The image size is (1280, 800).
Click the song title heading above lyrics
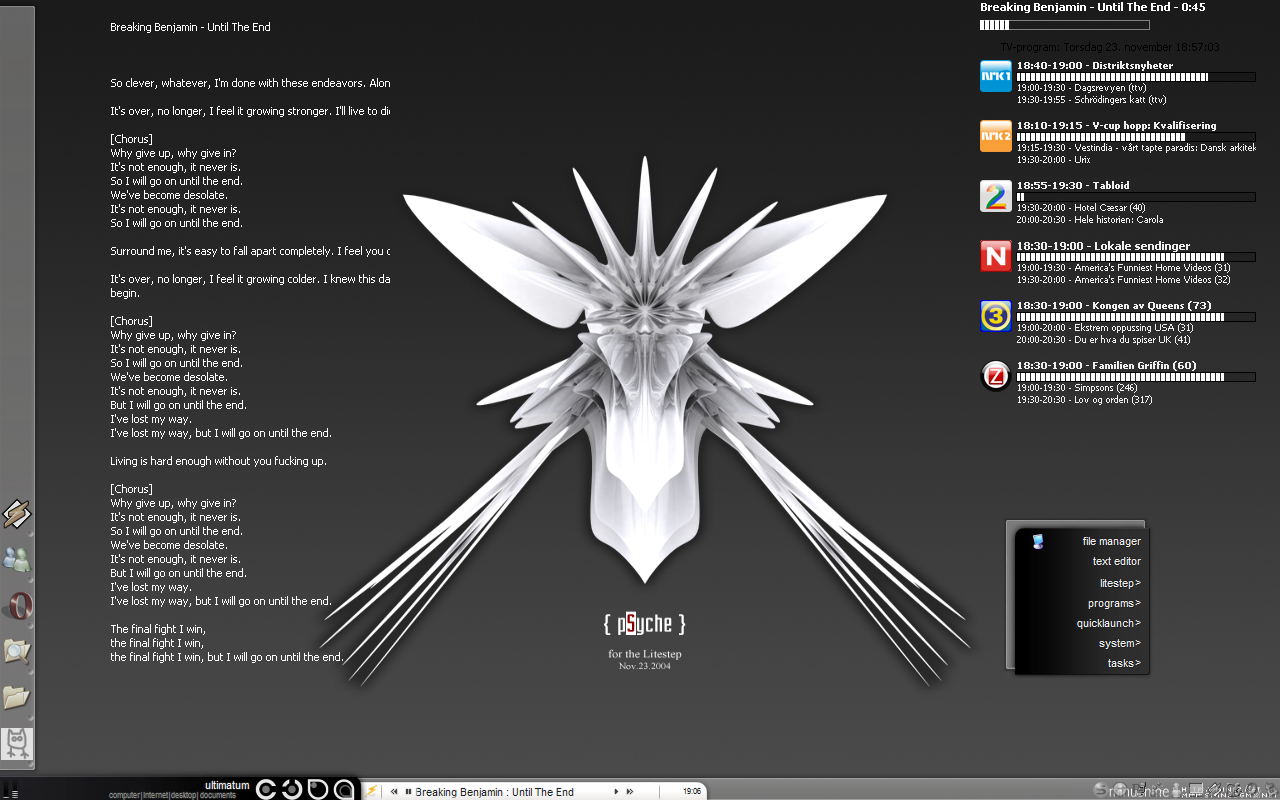click(x=190, y=27)
